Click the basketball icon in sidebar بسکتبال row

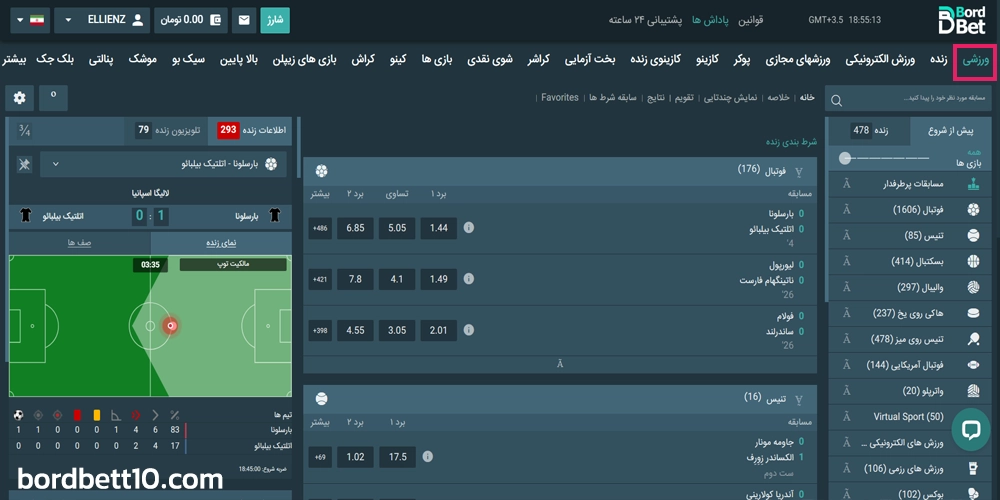tap(973, 261)
